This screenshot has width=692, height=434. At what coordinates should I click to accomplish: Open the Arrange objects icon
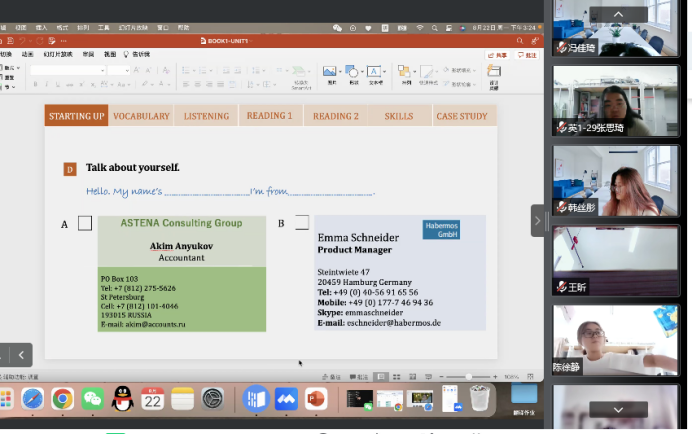click(406, 72)
